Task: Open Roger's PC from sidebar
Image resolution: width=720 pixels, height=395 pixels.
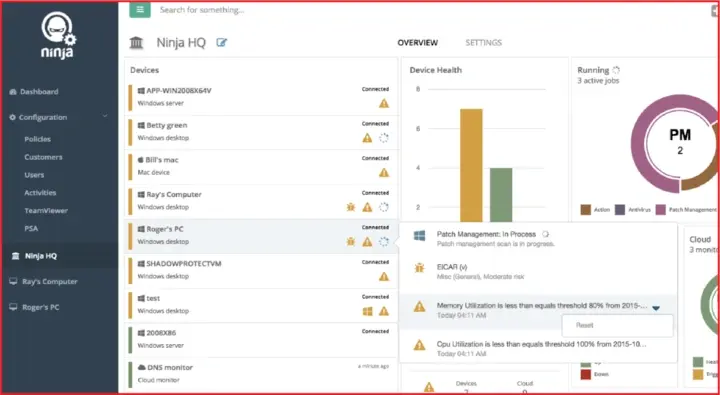Action: 41,307
